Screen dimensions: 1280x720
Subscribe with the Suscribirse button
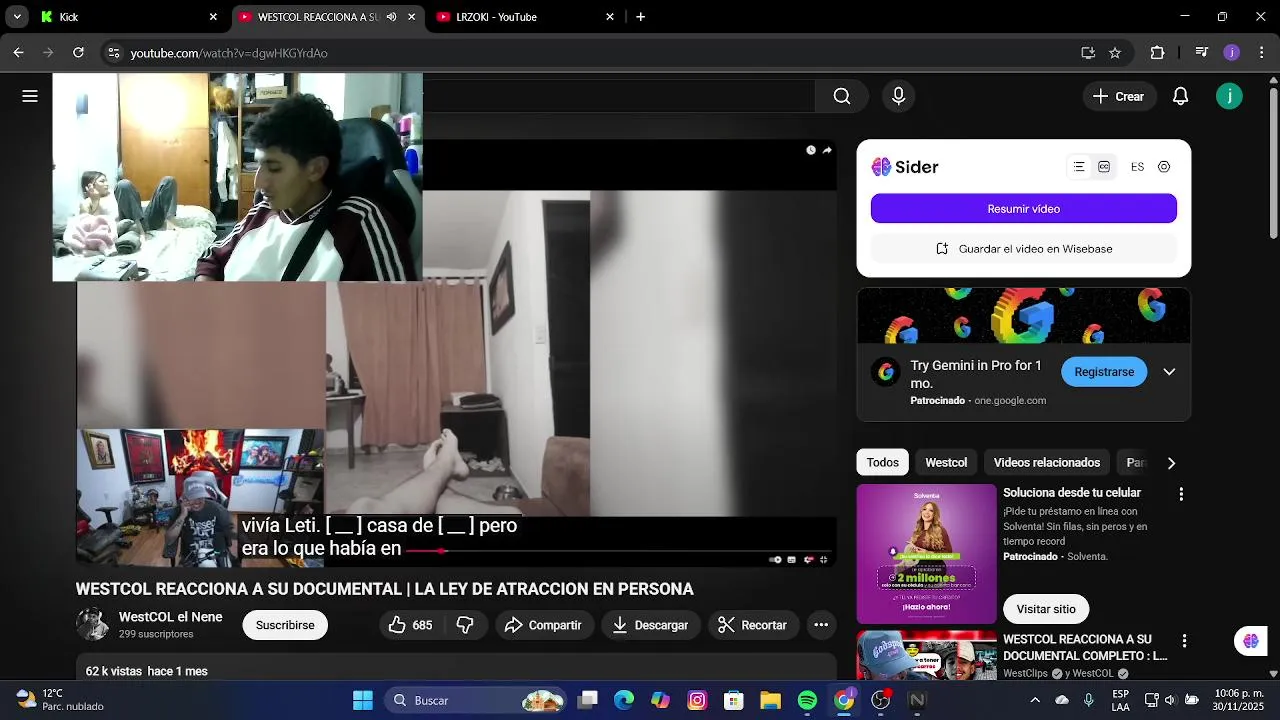coord(285,625)
